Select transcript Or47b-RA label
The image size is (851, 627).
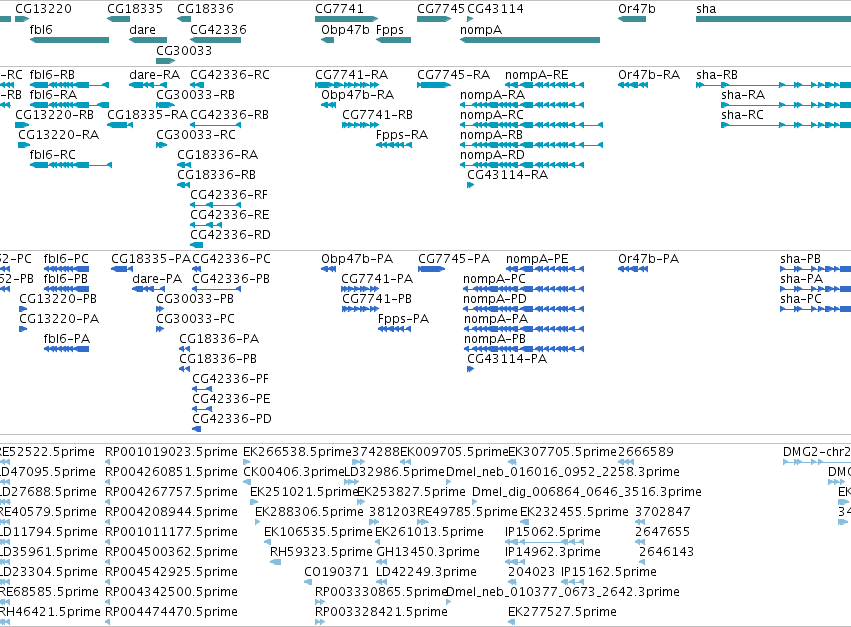coord(649,75)
